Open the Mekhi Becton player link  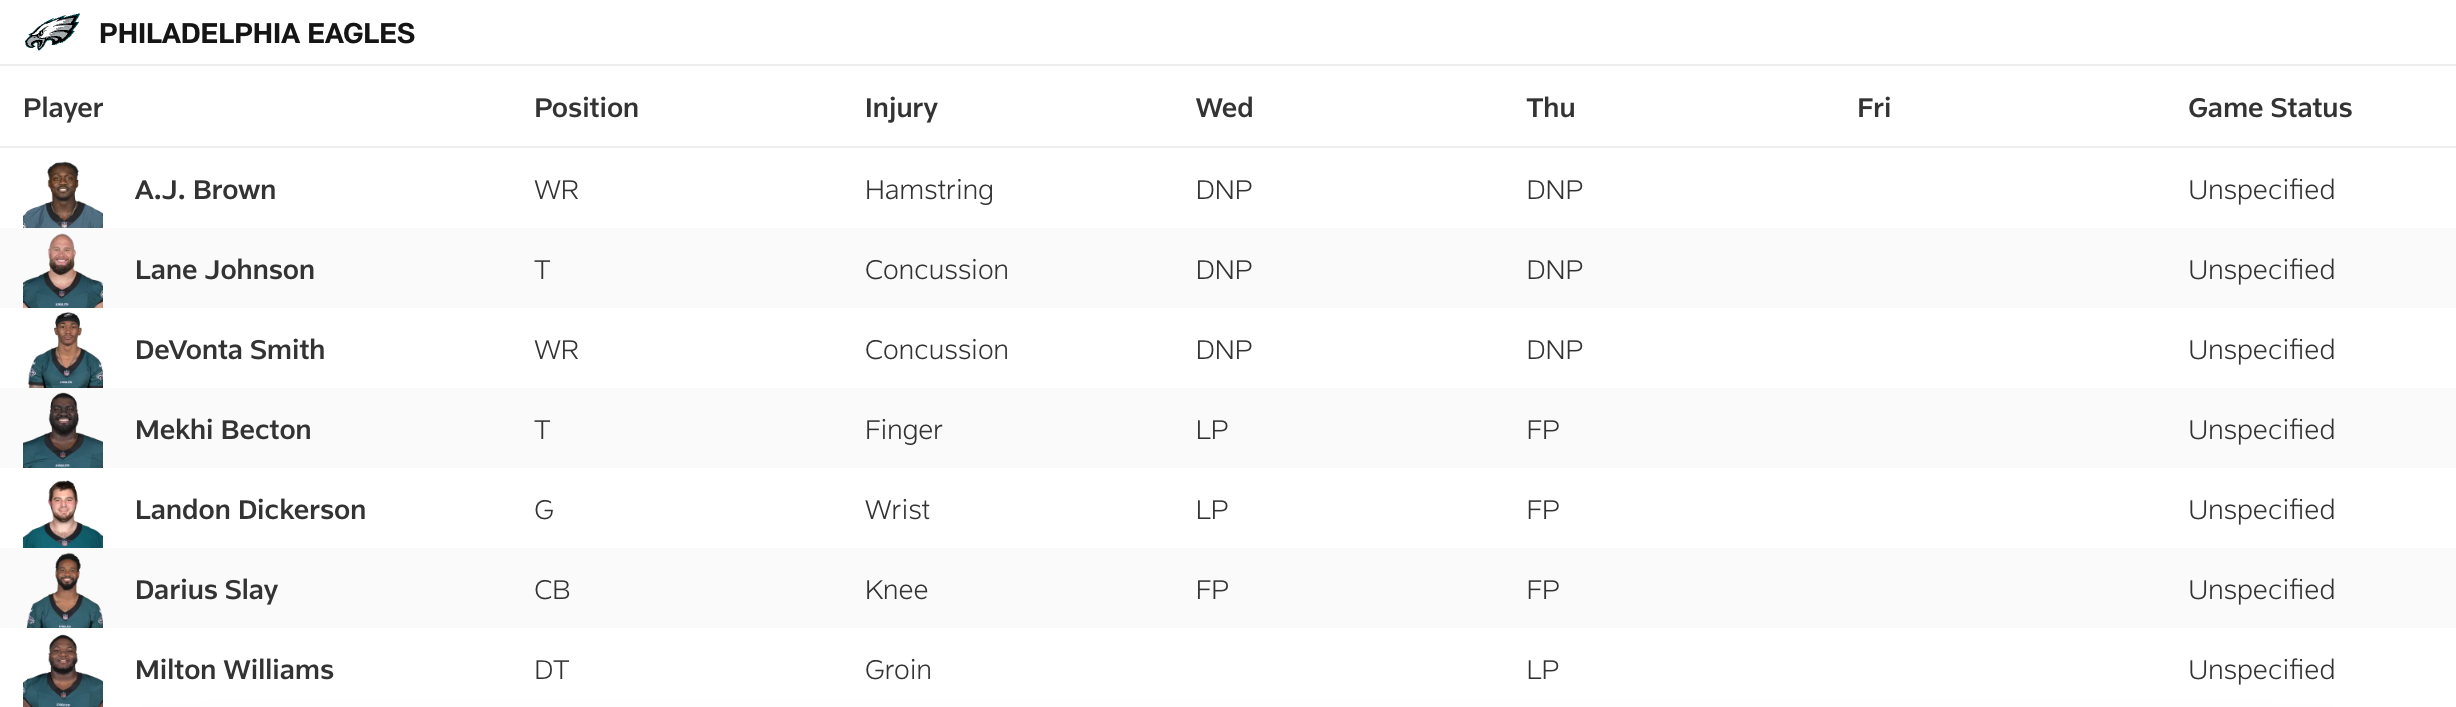[x=222, y=430]
